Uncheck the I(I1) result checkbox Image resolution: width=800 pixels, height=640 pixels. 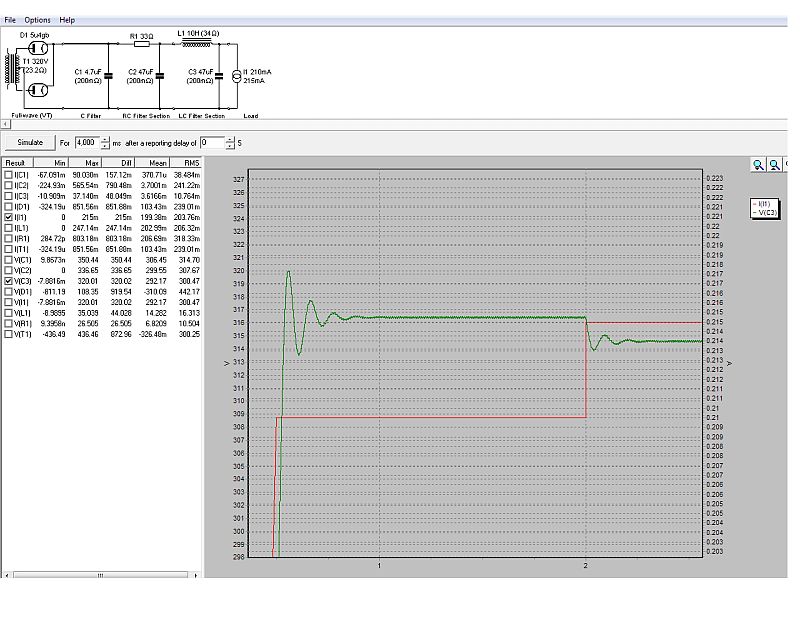point(8,217)
